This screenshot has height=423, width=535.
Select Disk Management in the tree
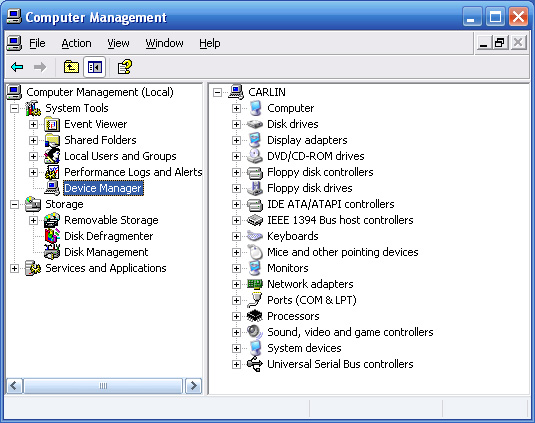106,252
